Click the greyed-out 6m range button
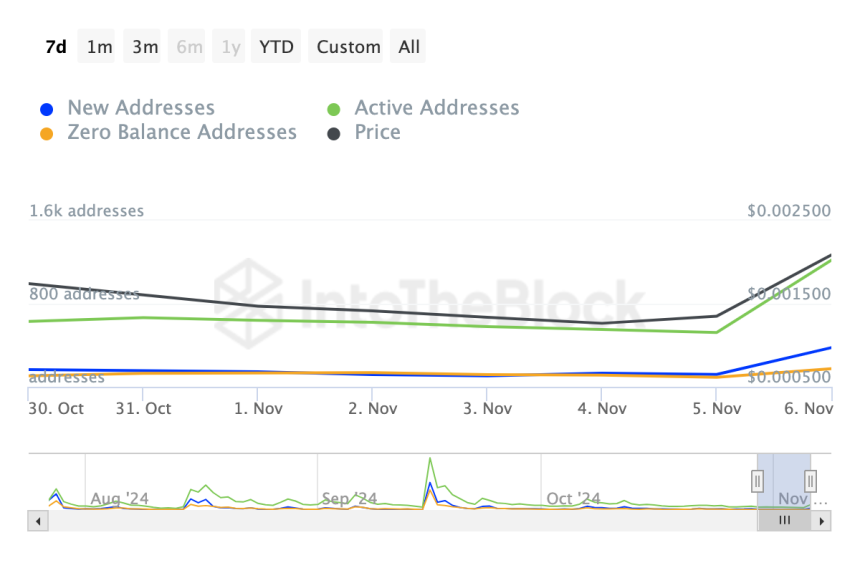The width and height of the screenshot is (860, 573). 189,47
